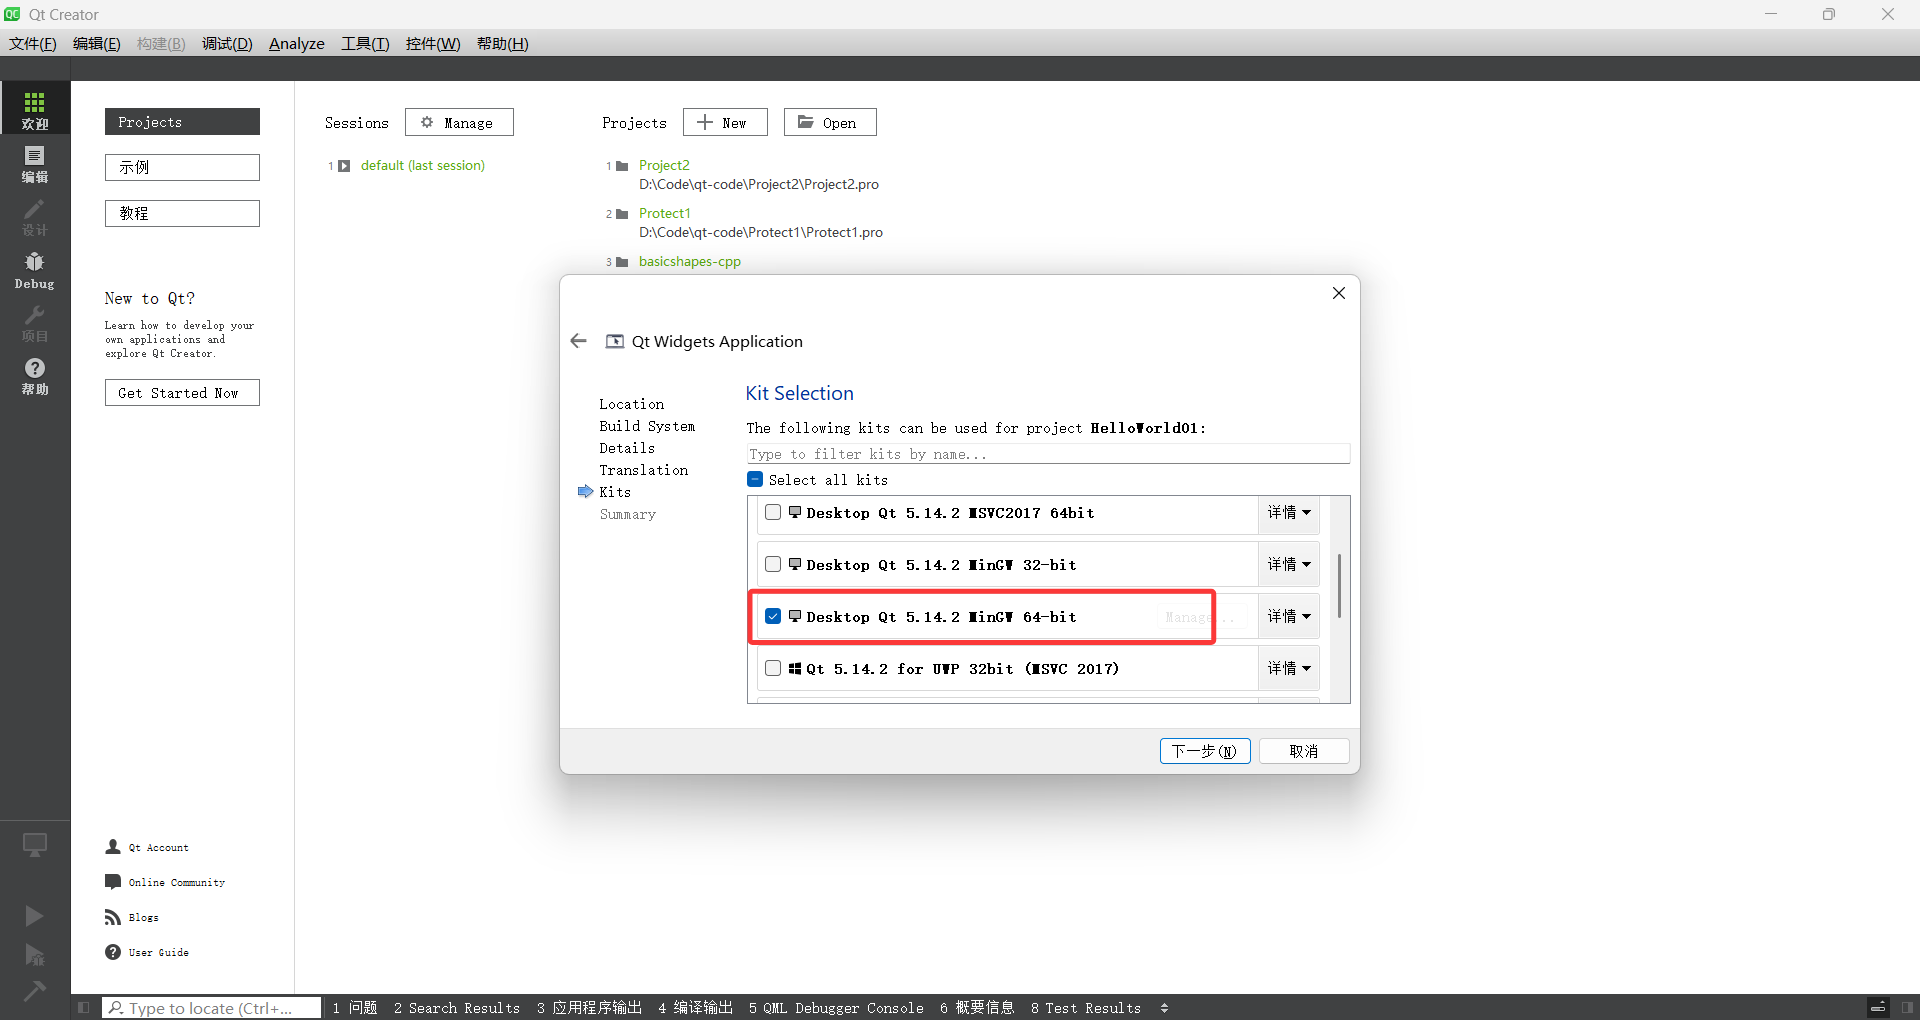Screen dimensions: 1920x1020
Task: Open the 控件(W) menu
Action: click(433, 44)
